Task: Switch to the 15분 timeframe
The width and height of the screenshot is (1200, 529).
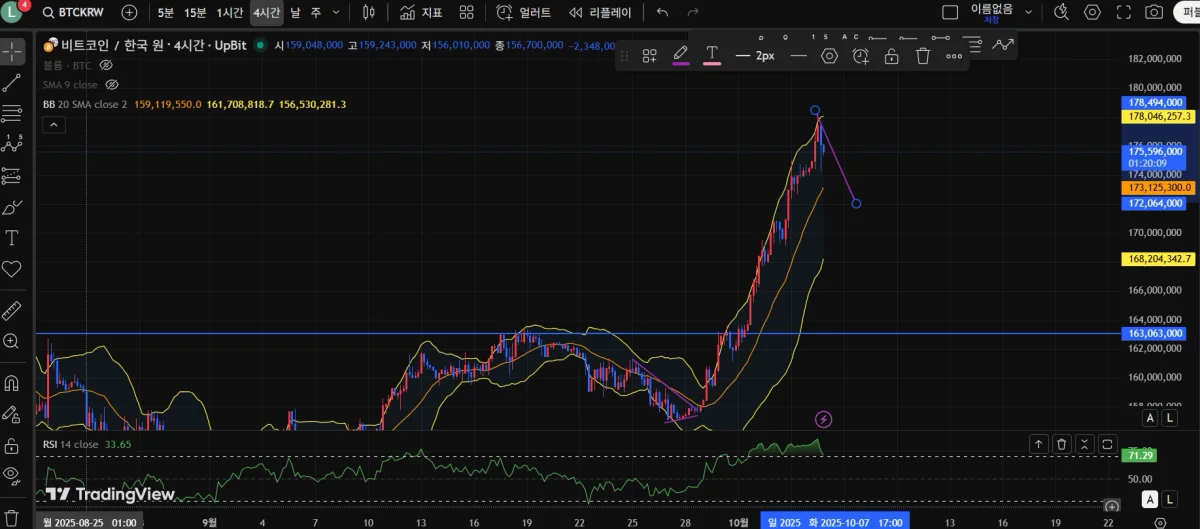Action: click(x=195, y=13)
